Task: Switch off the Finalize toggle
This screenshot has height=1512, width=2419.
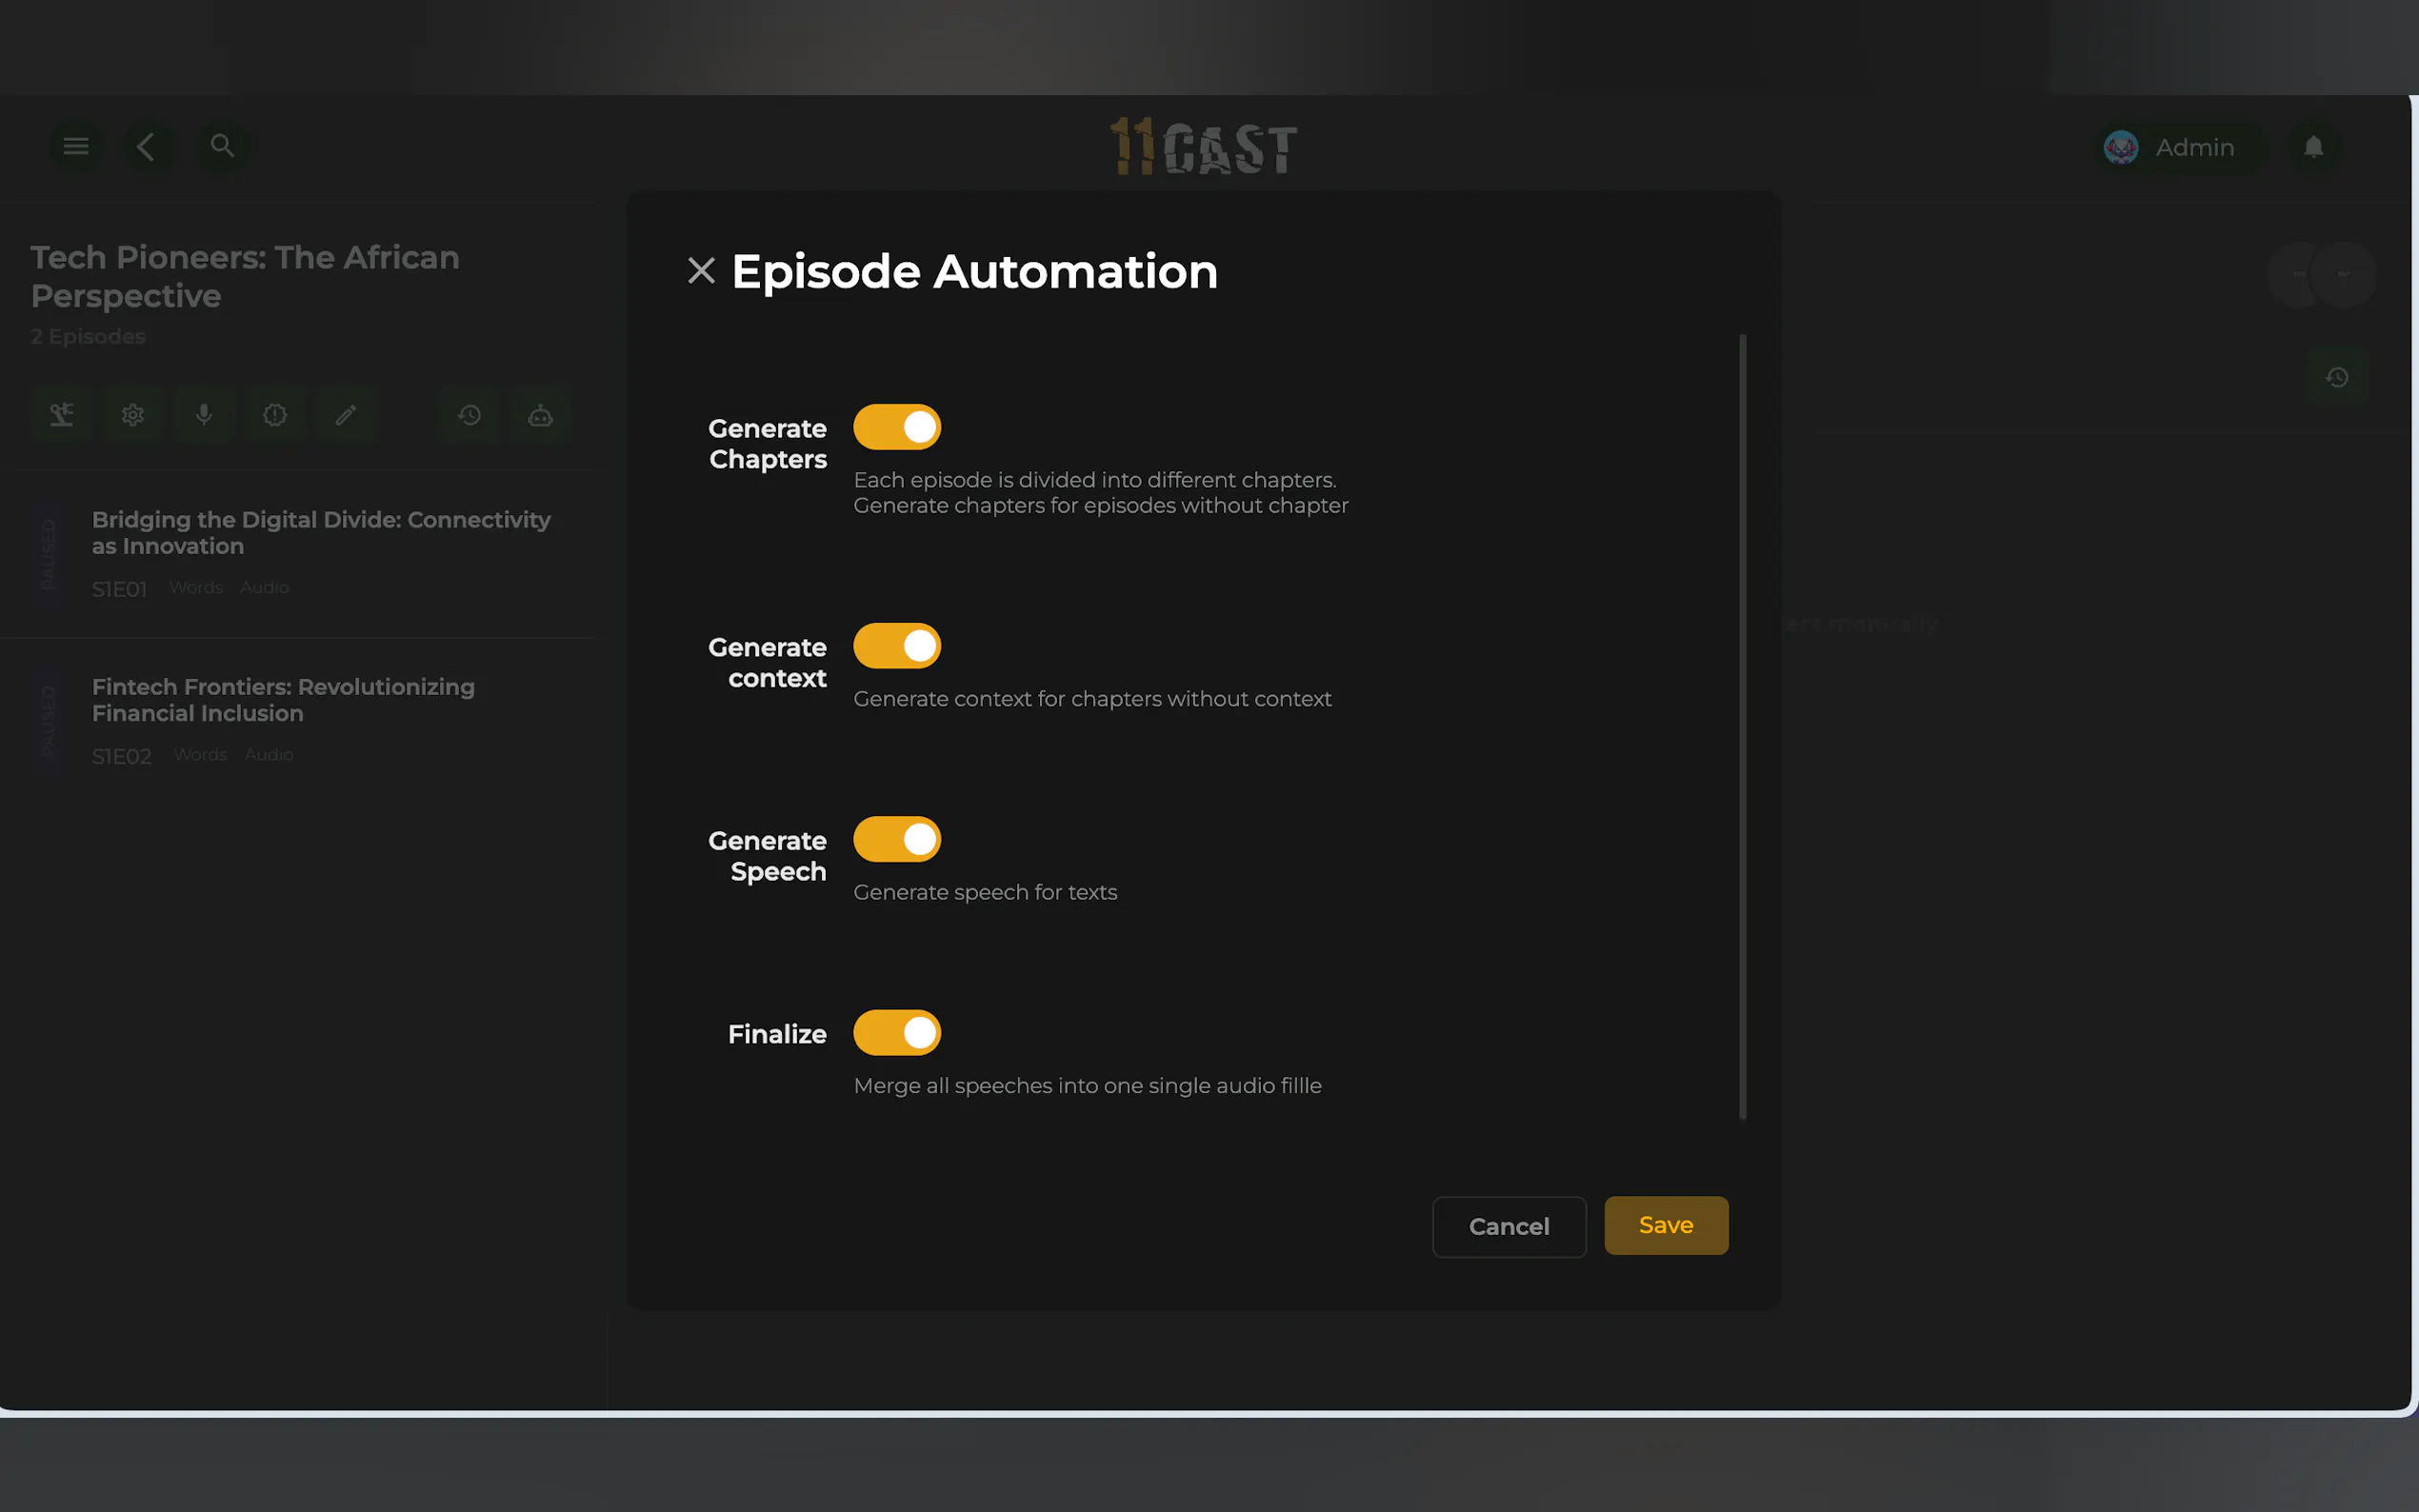Action: (896, 1032)
